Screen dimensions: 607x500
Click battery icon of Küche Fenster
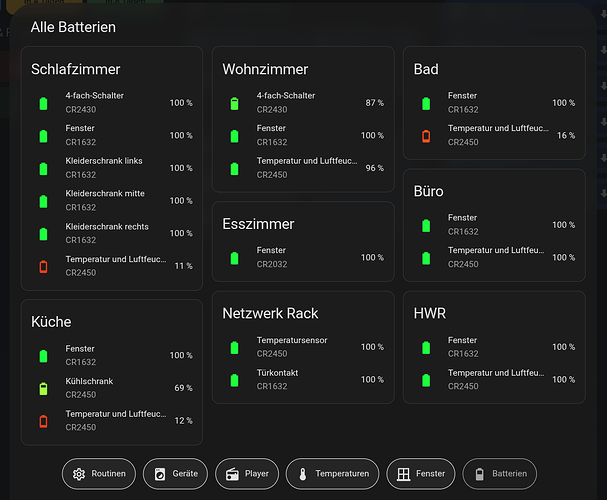(43, 356)
